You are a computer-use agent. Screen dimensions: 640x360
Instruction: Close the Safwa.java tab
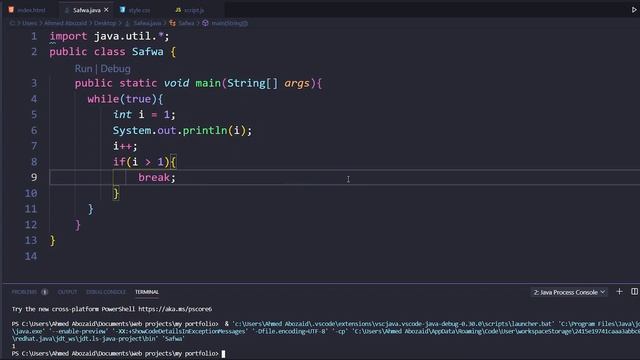coord(107,9)
